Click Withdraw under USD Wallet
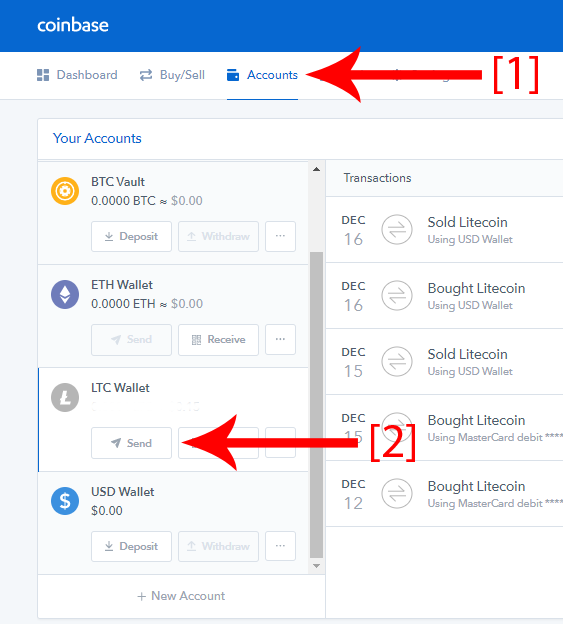The height and width of the screenshot is (624, 563). click(x=218, y=546)
